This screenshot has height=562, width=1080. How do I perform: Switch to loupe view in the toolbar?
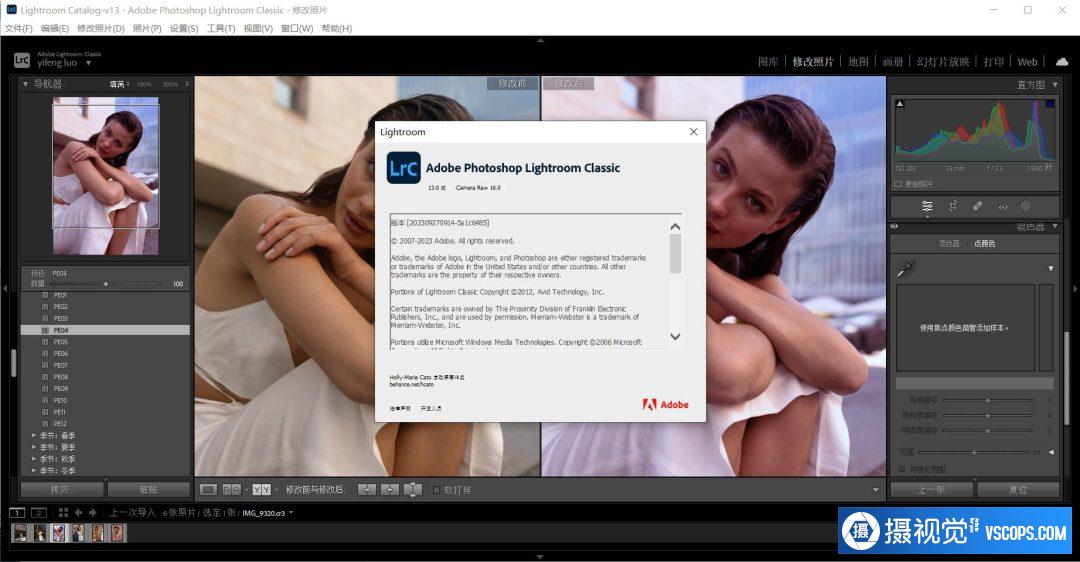pos(208,490)
